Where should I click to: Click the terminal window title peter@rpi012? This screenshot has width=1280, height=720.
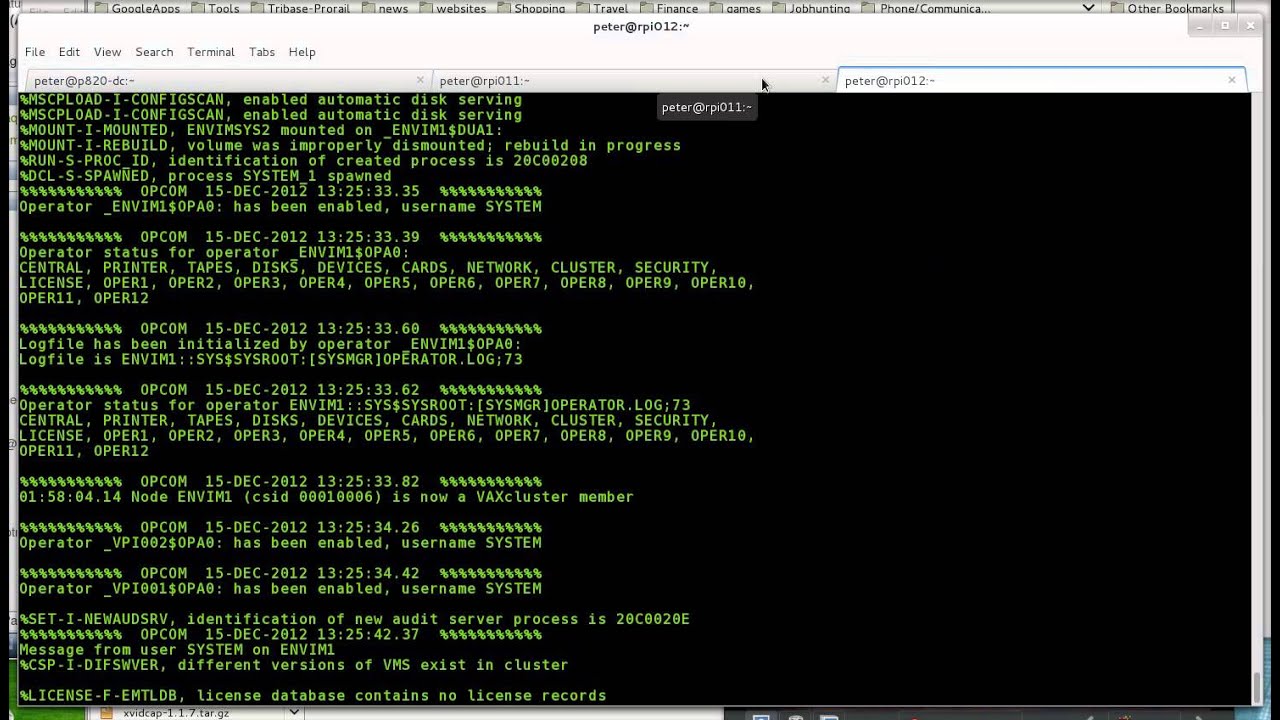point(641,27)
